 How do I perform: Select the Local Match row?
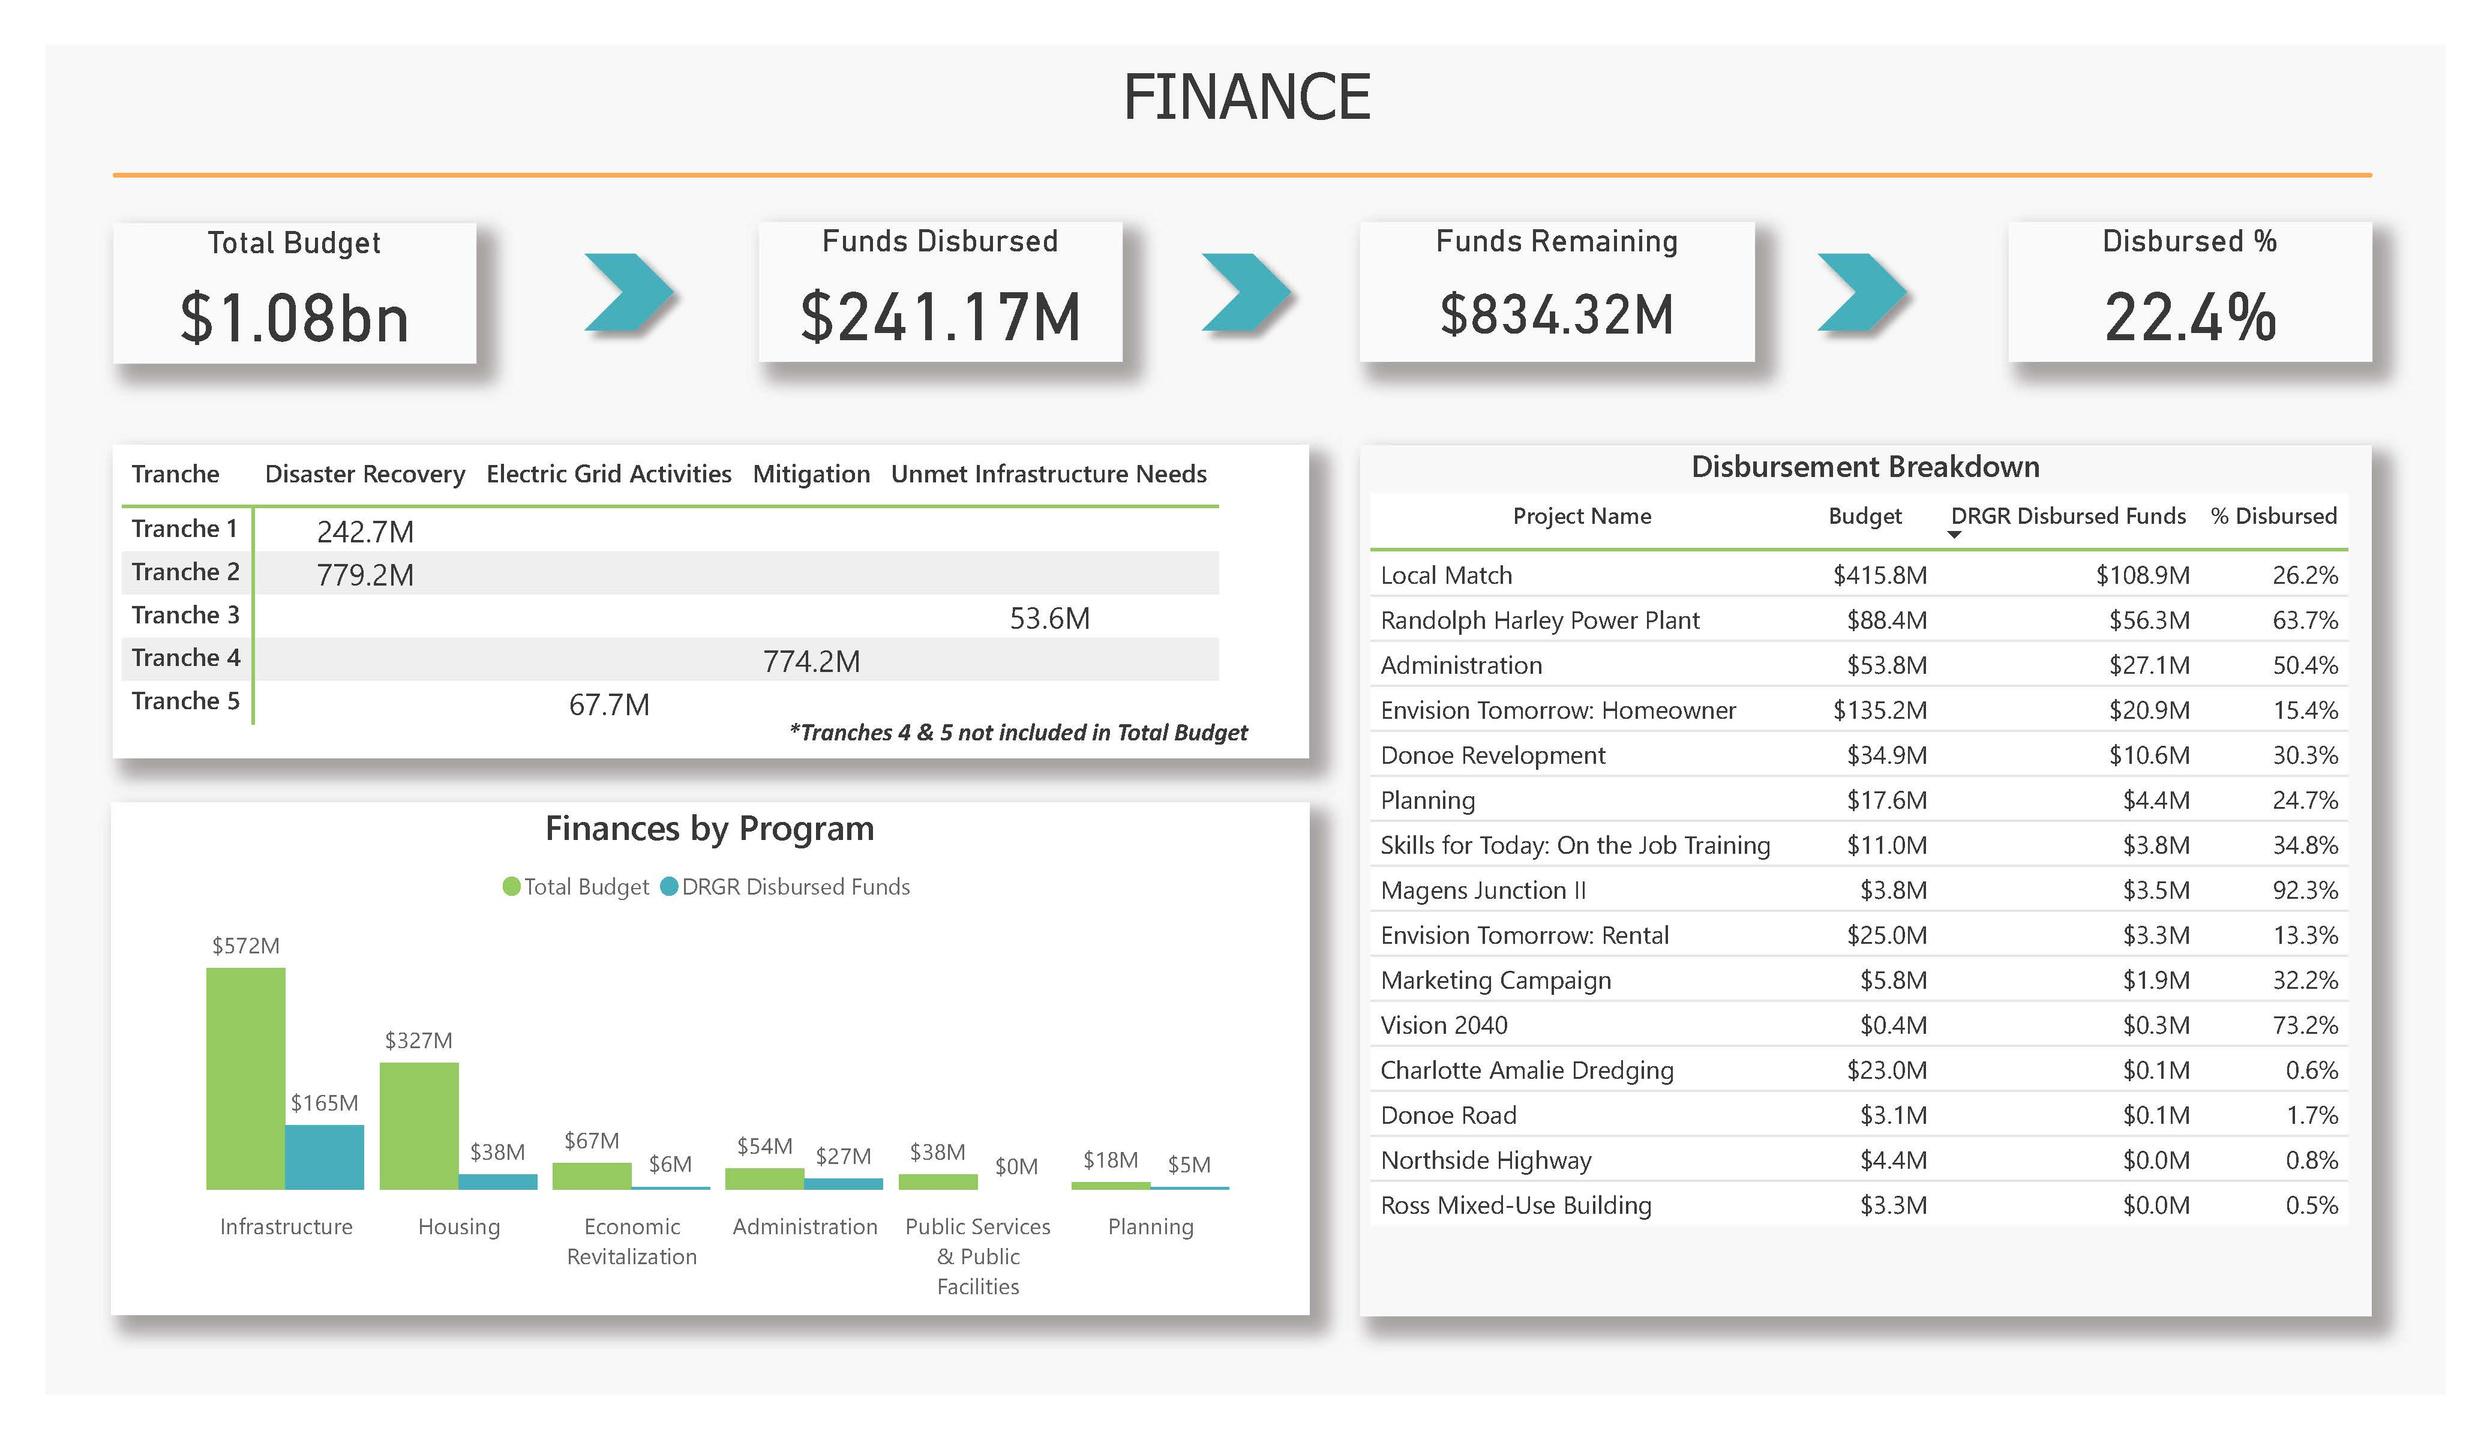coord(1446,575)
